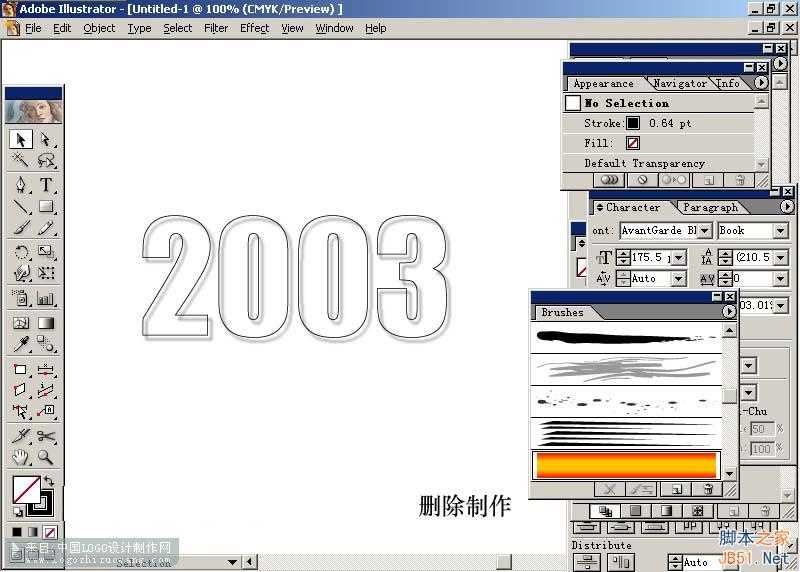Select the Pencil tool
Viewport: 800px width, 572px height.
click(x=46, y=228)
